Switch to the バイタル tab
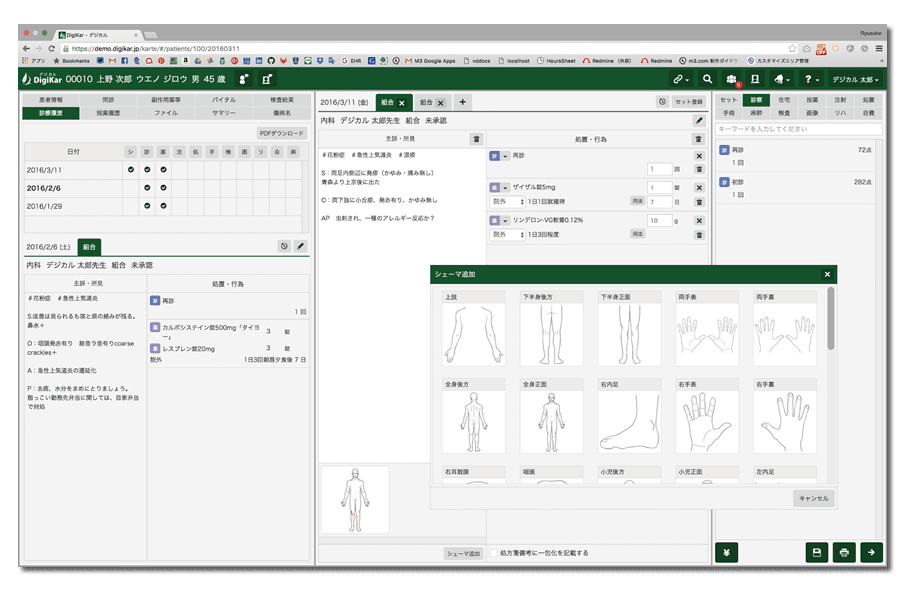 point(224,100)
